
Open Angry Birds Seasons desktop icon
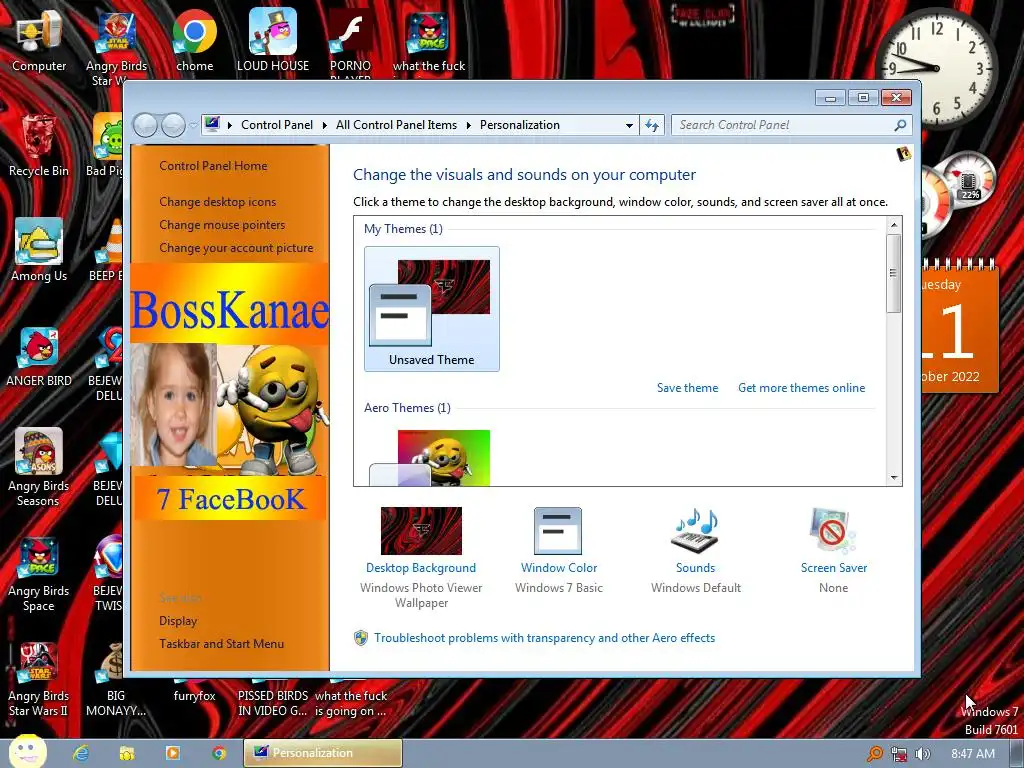pos(39,468)
